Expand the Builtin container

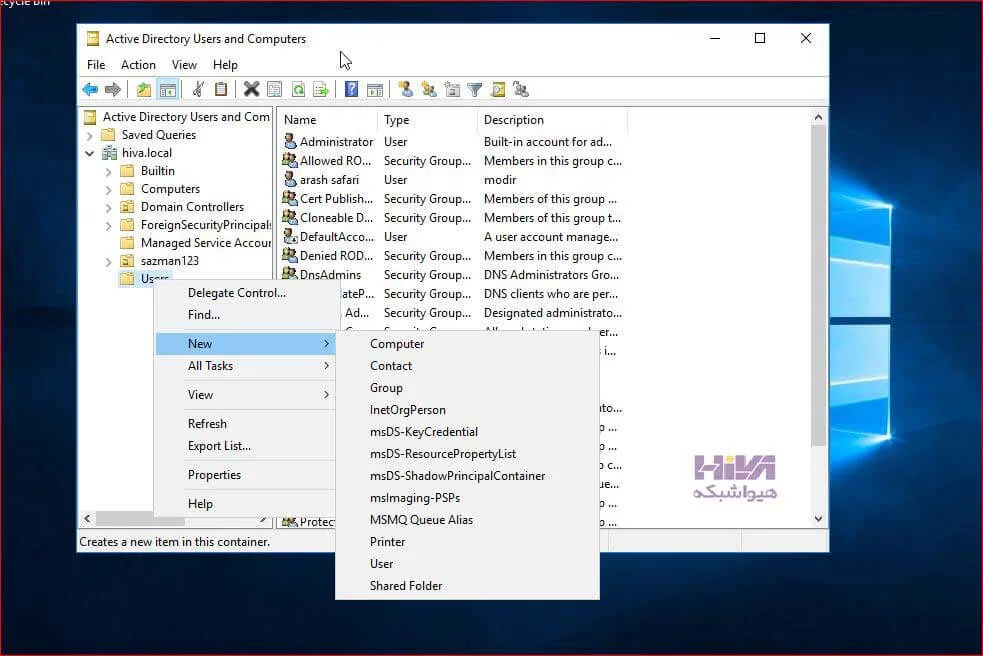tap(108, 171)
